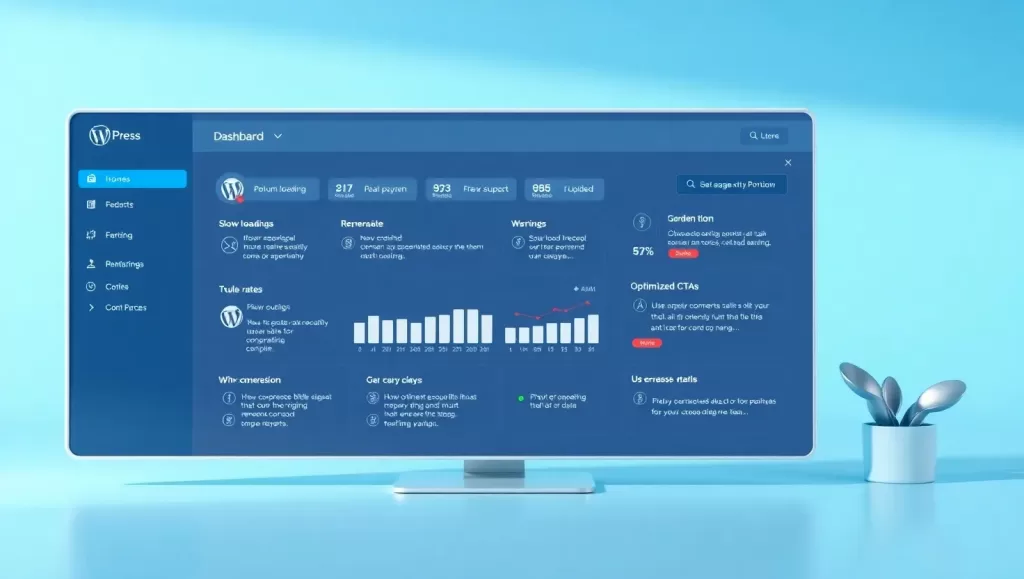The width and height of the screenshot is (1024, 579).
Task: Open the Dashboard dropdown arrow
Action: pyautogui.click(x=278, y=136)
